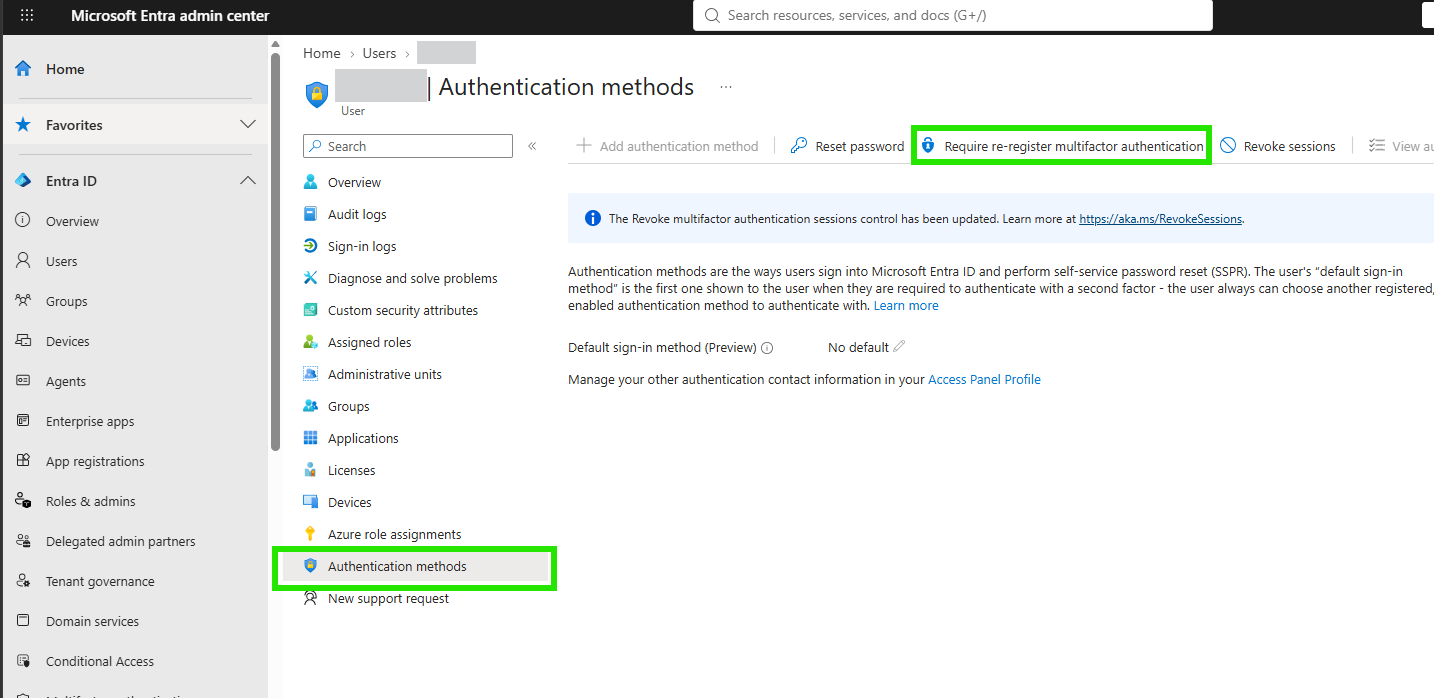Open New support request
This screenshot has height=698, width=1434.
388,598
